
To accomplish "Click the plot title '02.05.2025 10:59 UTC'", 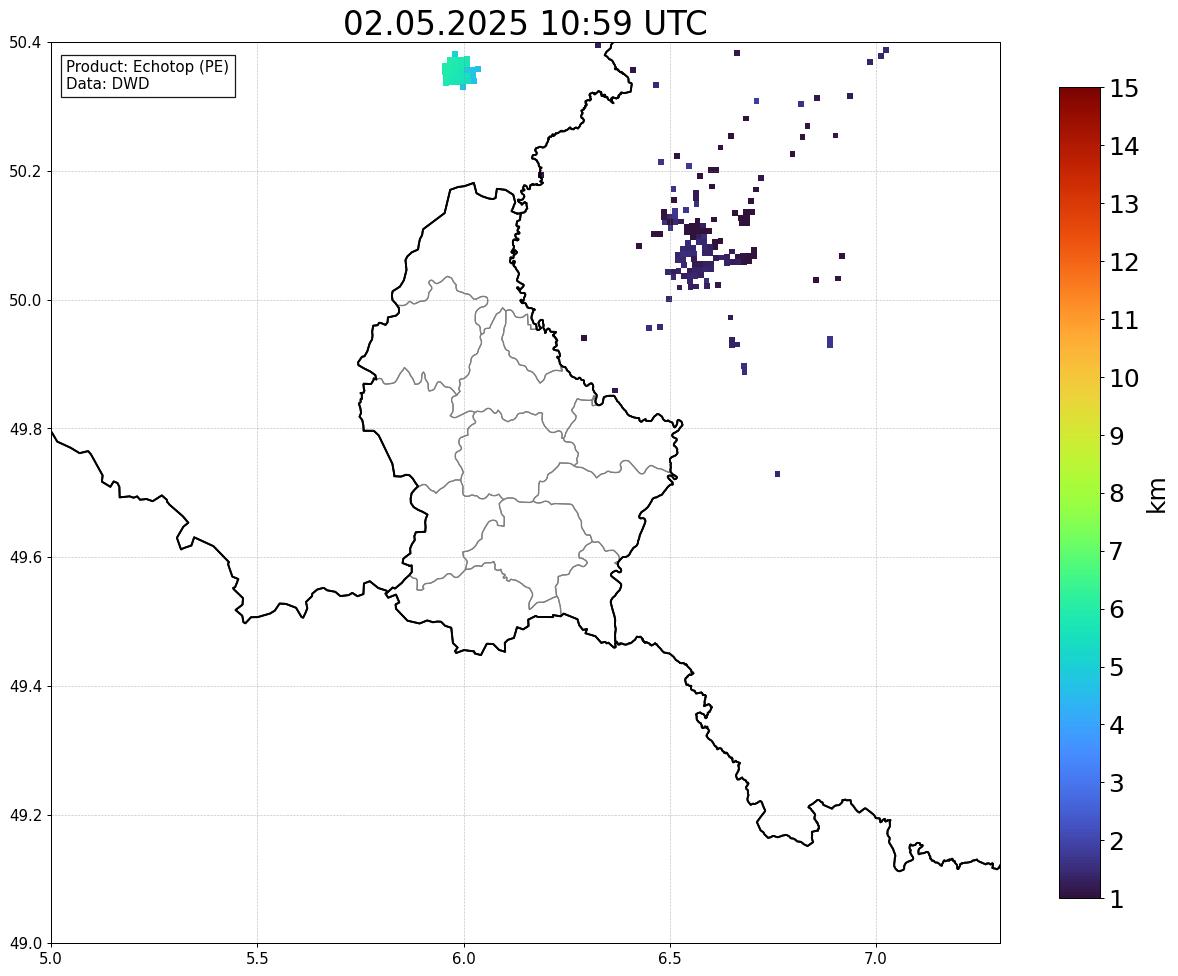I will 525,23.
